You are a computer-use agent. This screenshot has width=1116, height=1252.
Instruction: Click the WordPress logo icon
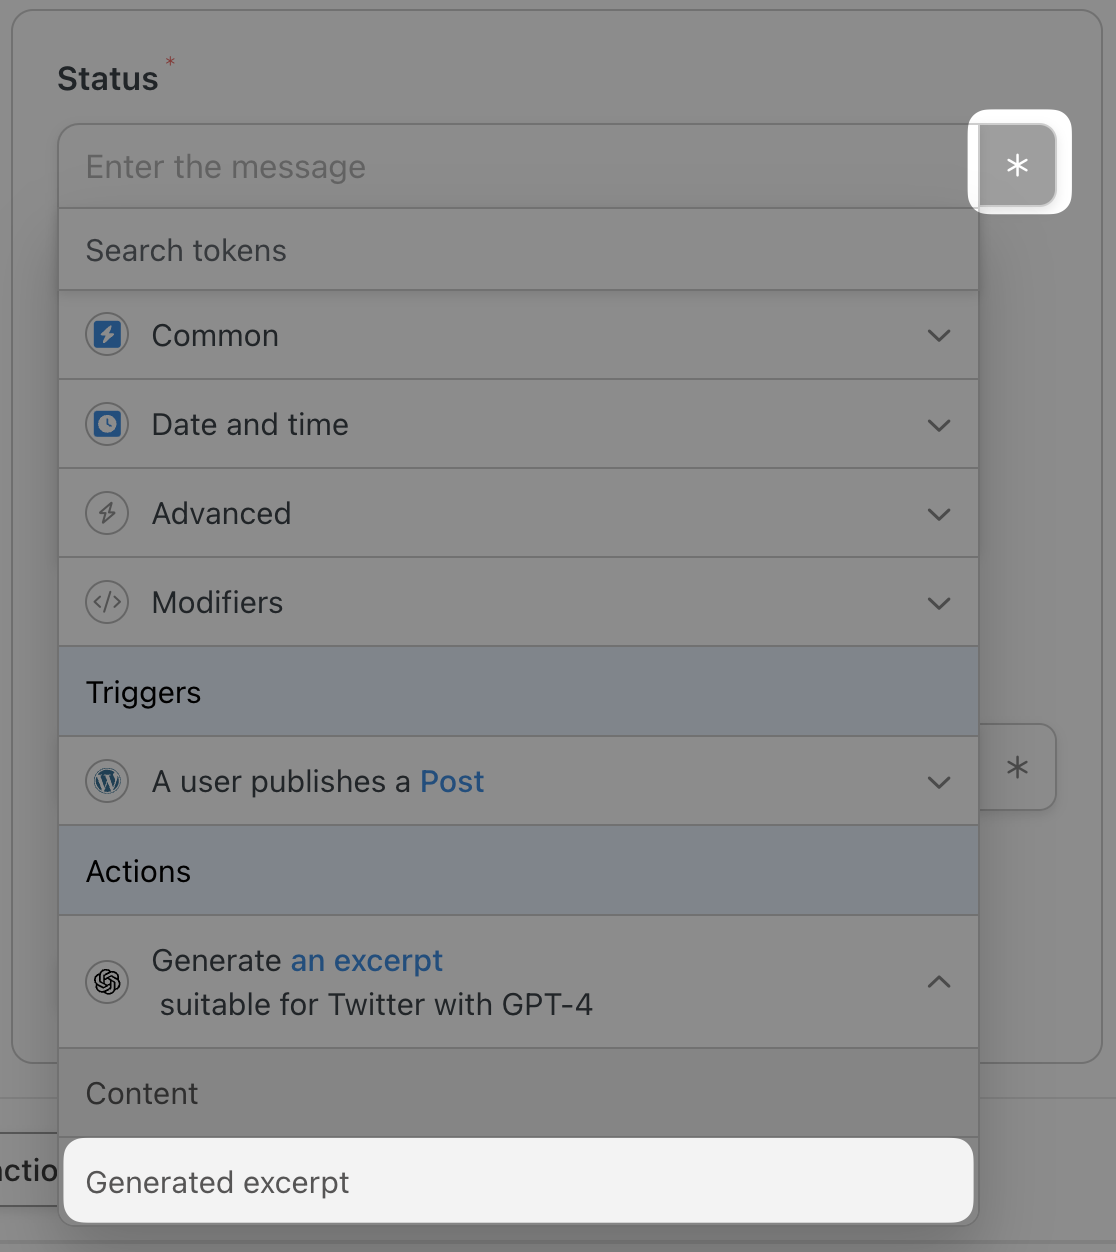coord(107,781)
